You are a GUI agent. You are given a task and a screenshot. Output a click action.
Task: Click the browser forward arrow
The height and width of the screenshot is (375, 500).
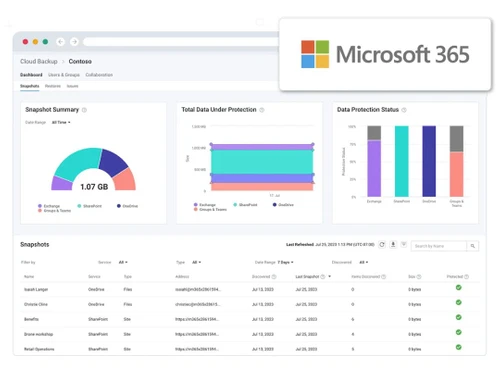pos(74,42)
